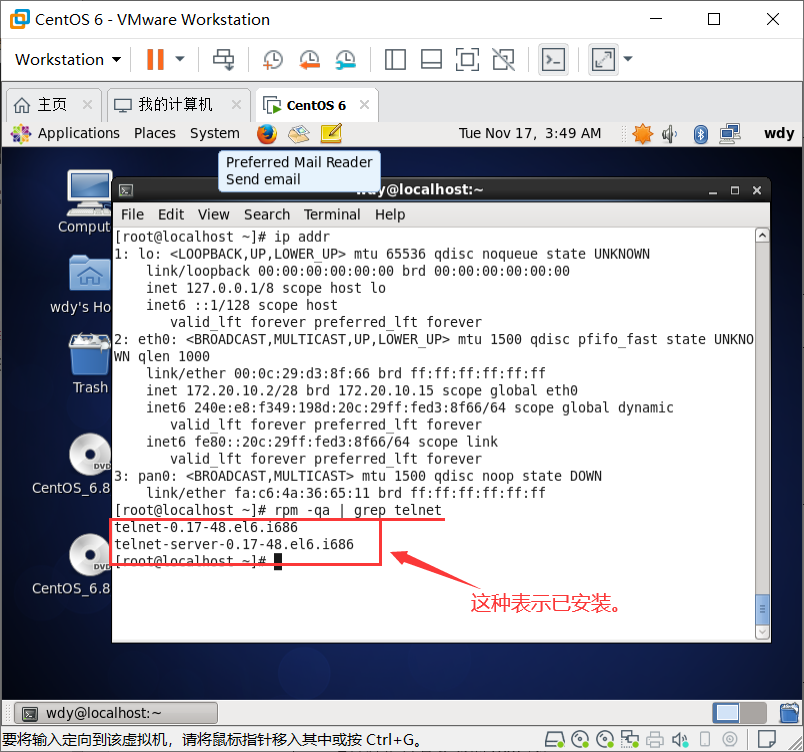804x752 pixels.
Task: Click the wdy user menu
Action: [779, 133]
